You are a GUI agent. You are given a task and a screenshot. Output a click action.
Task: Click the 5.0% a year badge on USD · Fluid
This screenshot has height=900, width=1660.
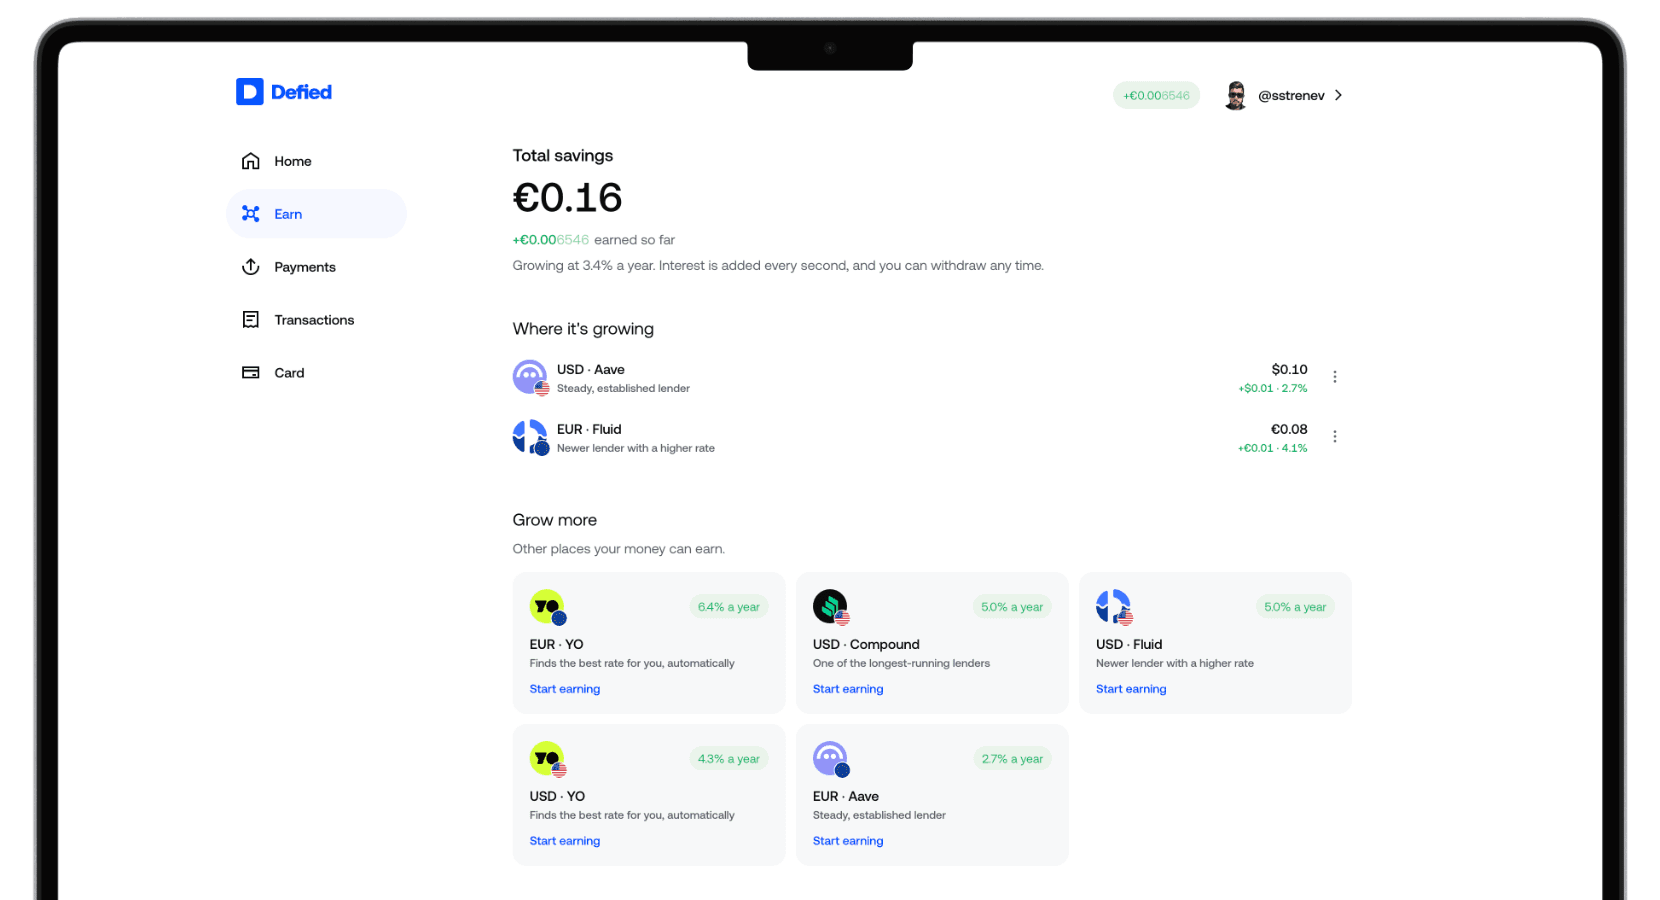pyautogui.click(x=1295, y=607)
